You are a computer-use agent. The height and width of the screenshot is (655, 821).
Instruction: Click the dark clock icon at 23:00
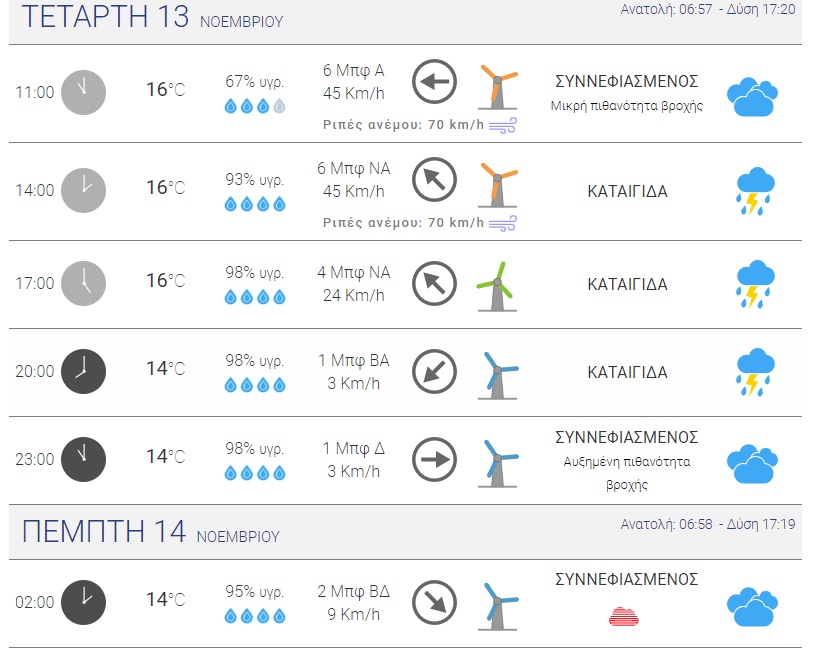point(83,459)
